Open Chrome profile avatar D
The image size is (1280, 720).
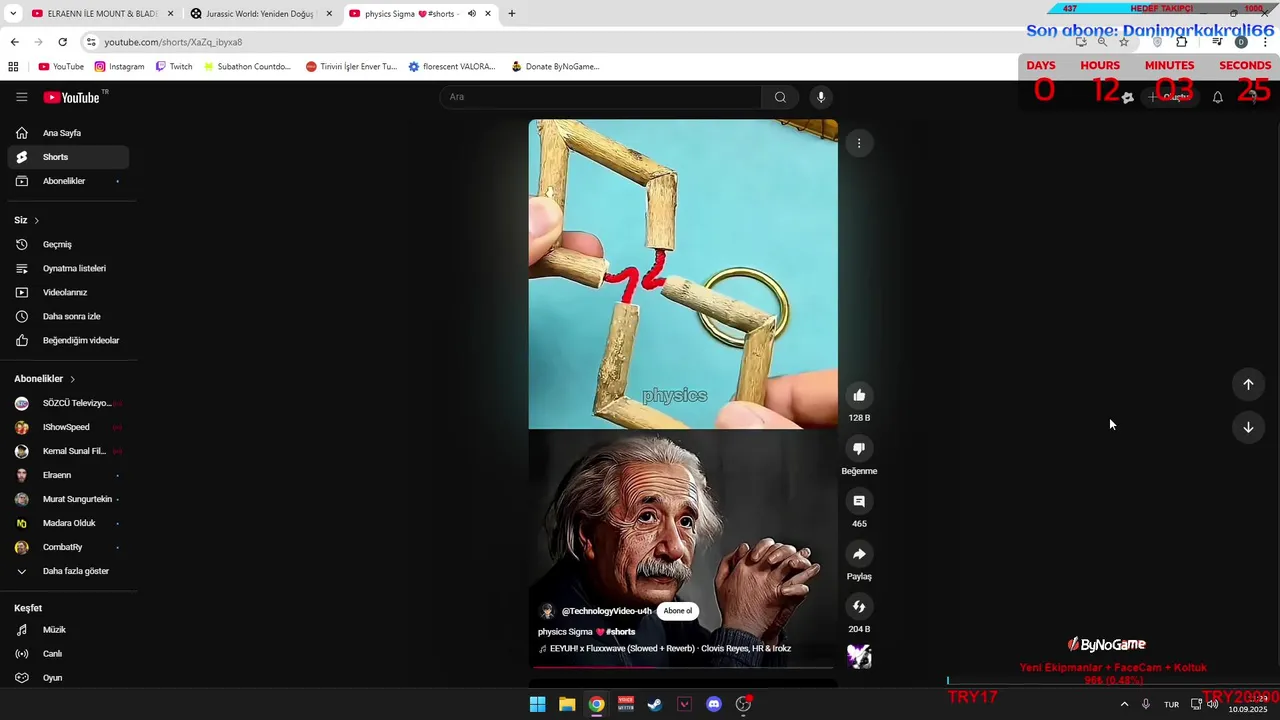click(1241, 42)
